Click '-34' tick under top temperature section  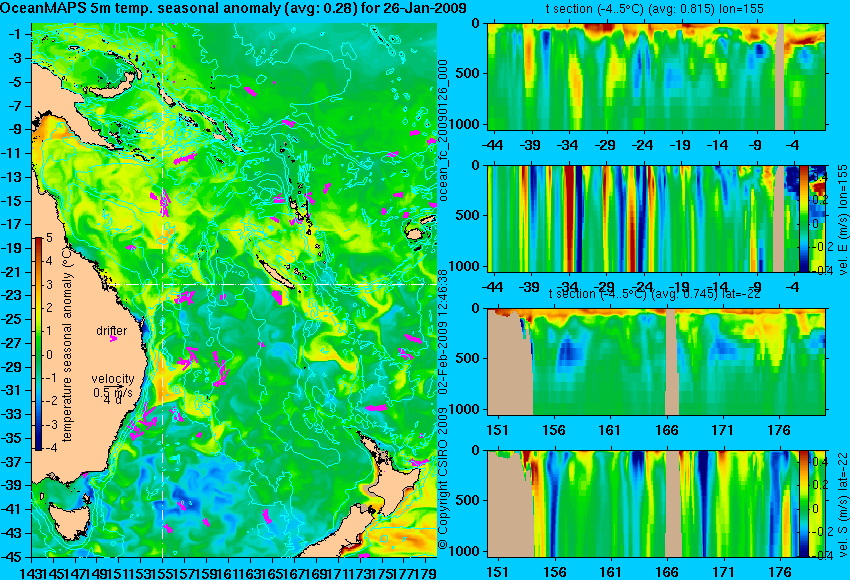[568, 145]
